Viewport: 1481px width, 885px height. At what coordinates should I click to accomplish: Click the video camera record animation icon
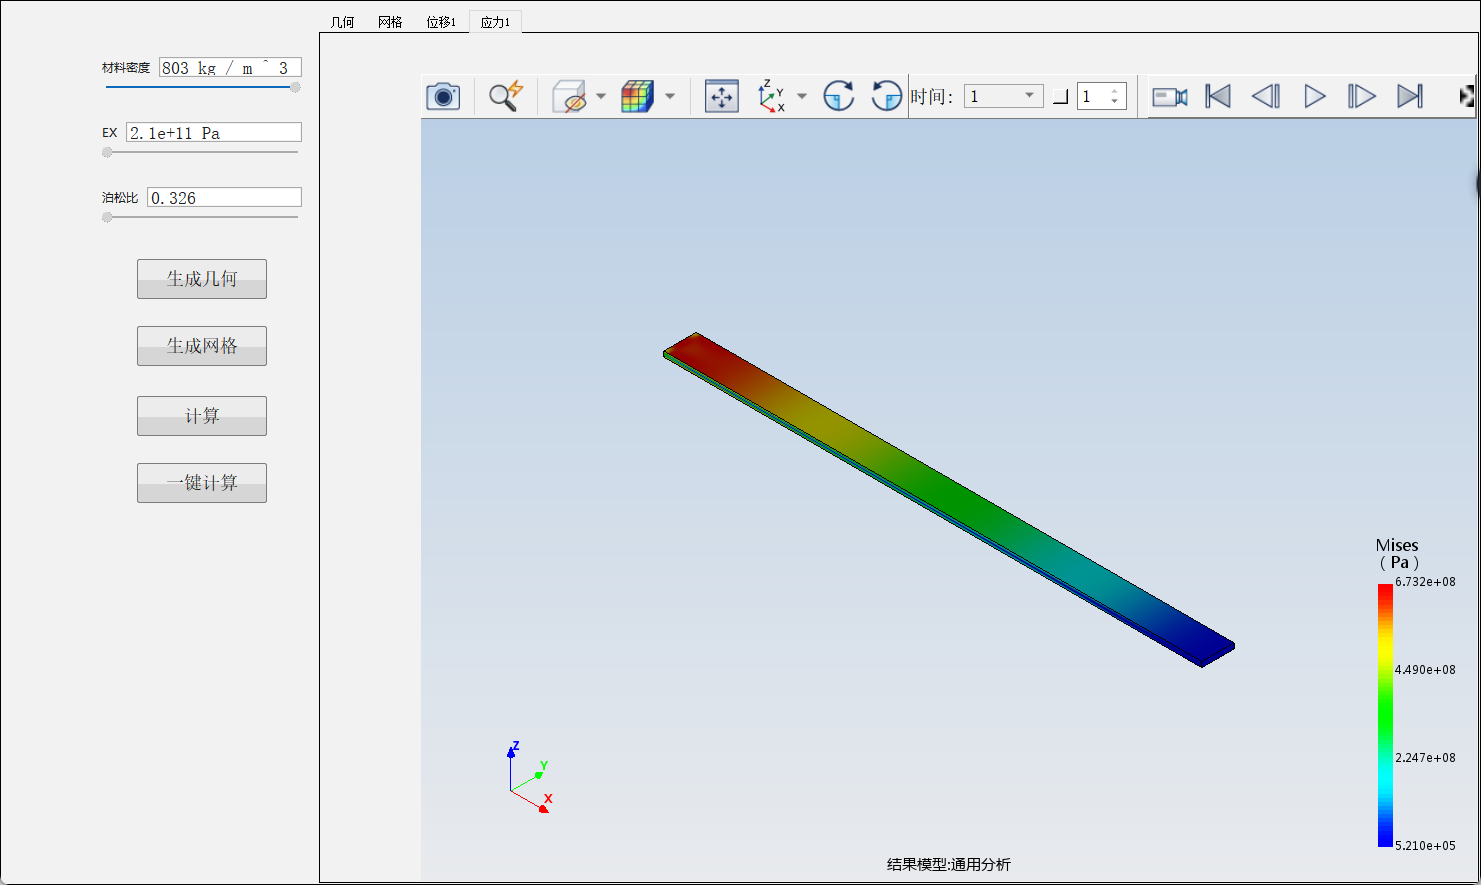pos(1170,96)
